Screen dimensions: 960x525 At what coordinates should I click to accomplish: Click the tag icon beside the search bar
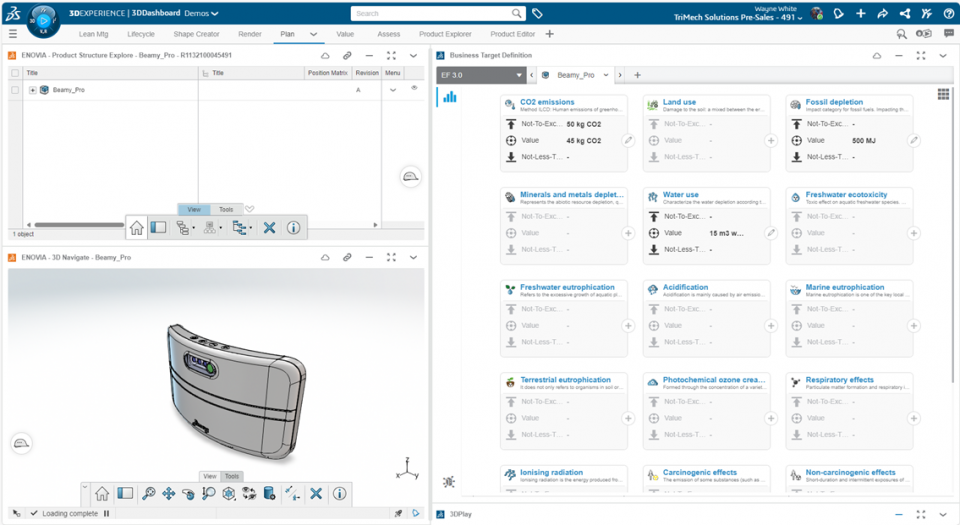pos(537,13)
